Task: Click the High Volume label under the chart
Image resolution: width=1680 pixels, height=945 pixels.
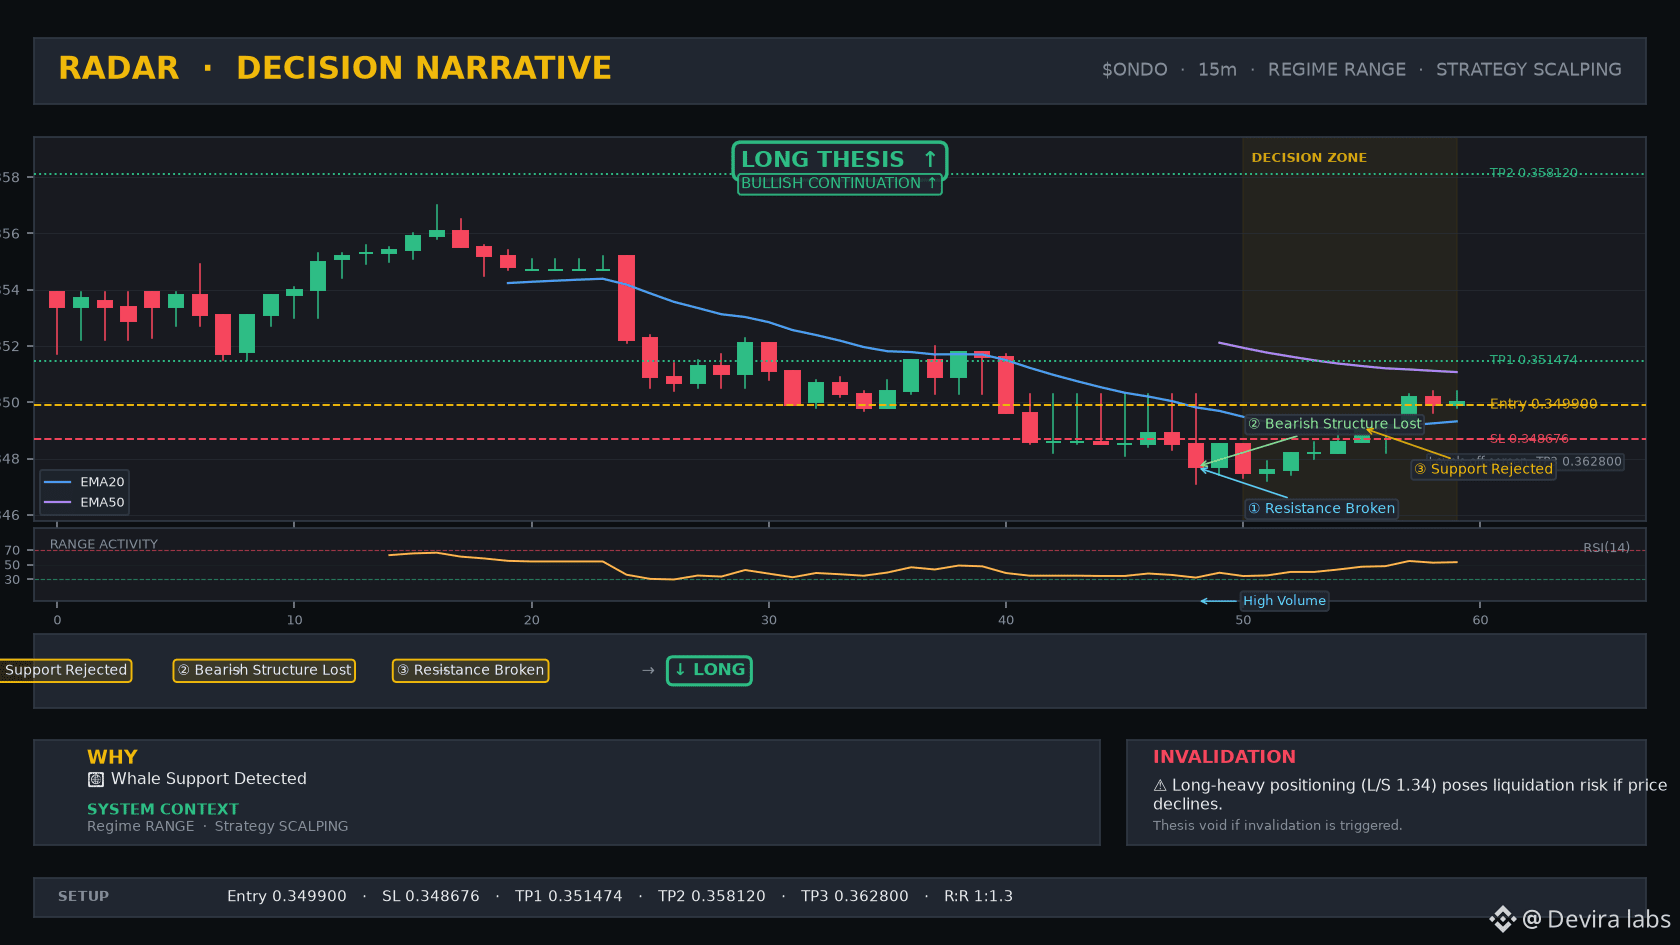Action: (x=1284, y=601)
